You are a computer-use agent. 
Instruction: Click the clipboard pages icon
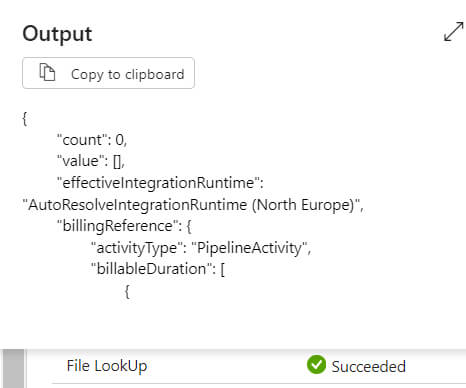tap(47, 72)
